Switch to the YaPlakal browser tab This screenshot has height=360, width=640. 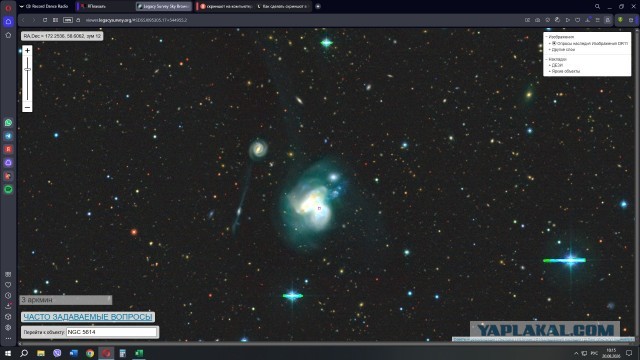(105, 6)
